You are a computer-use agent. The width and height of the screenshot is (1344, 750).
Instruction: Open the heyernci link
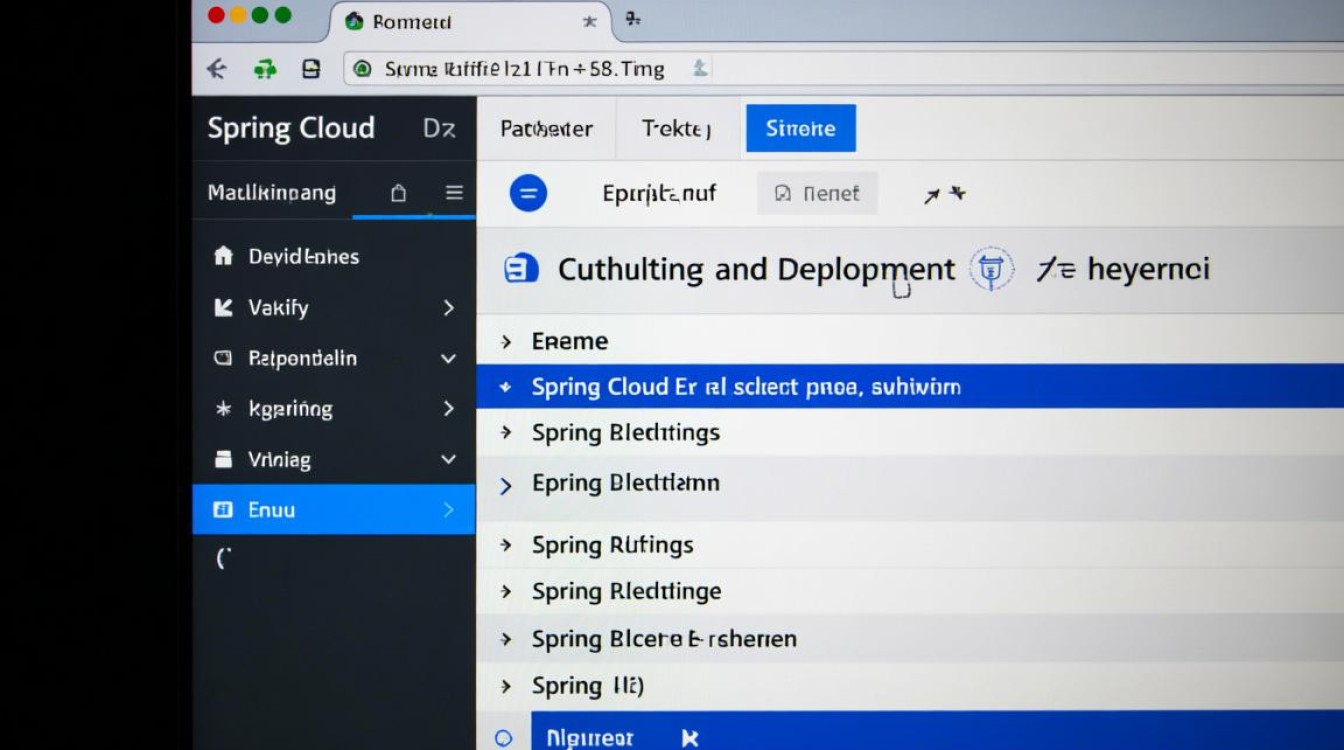pyautogui.click(x=1148, y=269)
